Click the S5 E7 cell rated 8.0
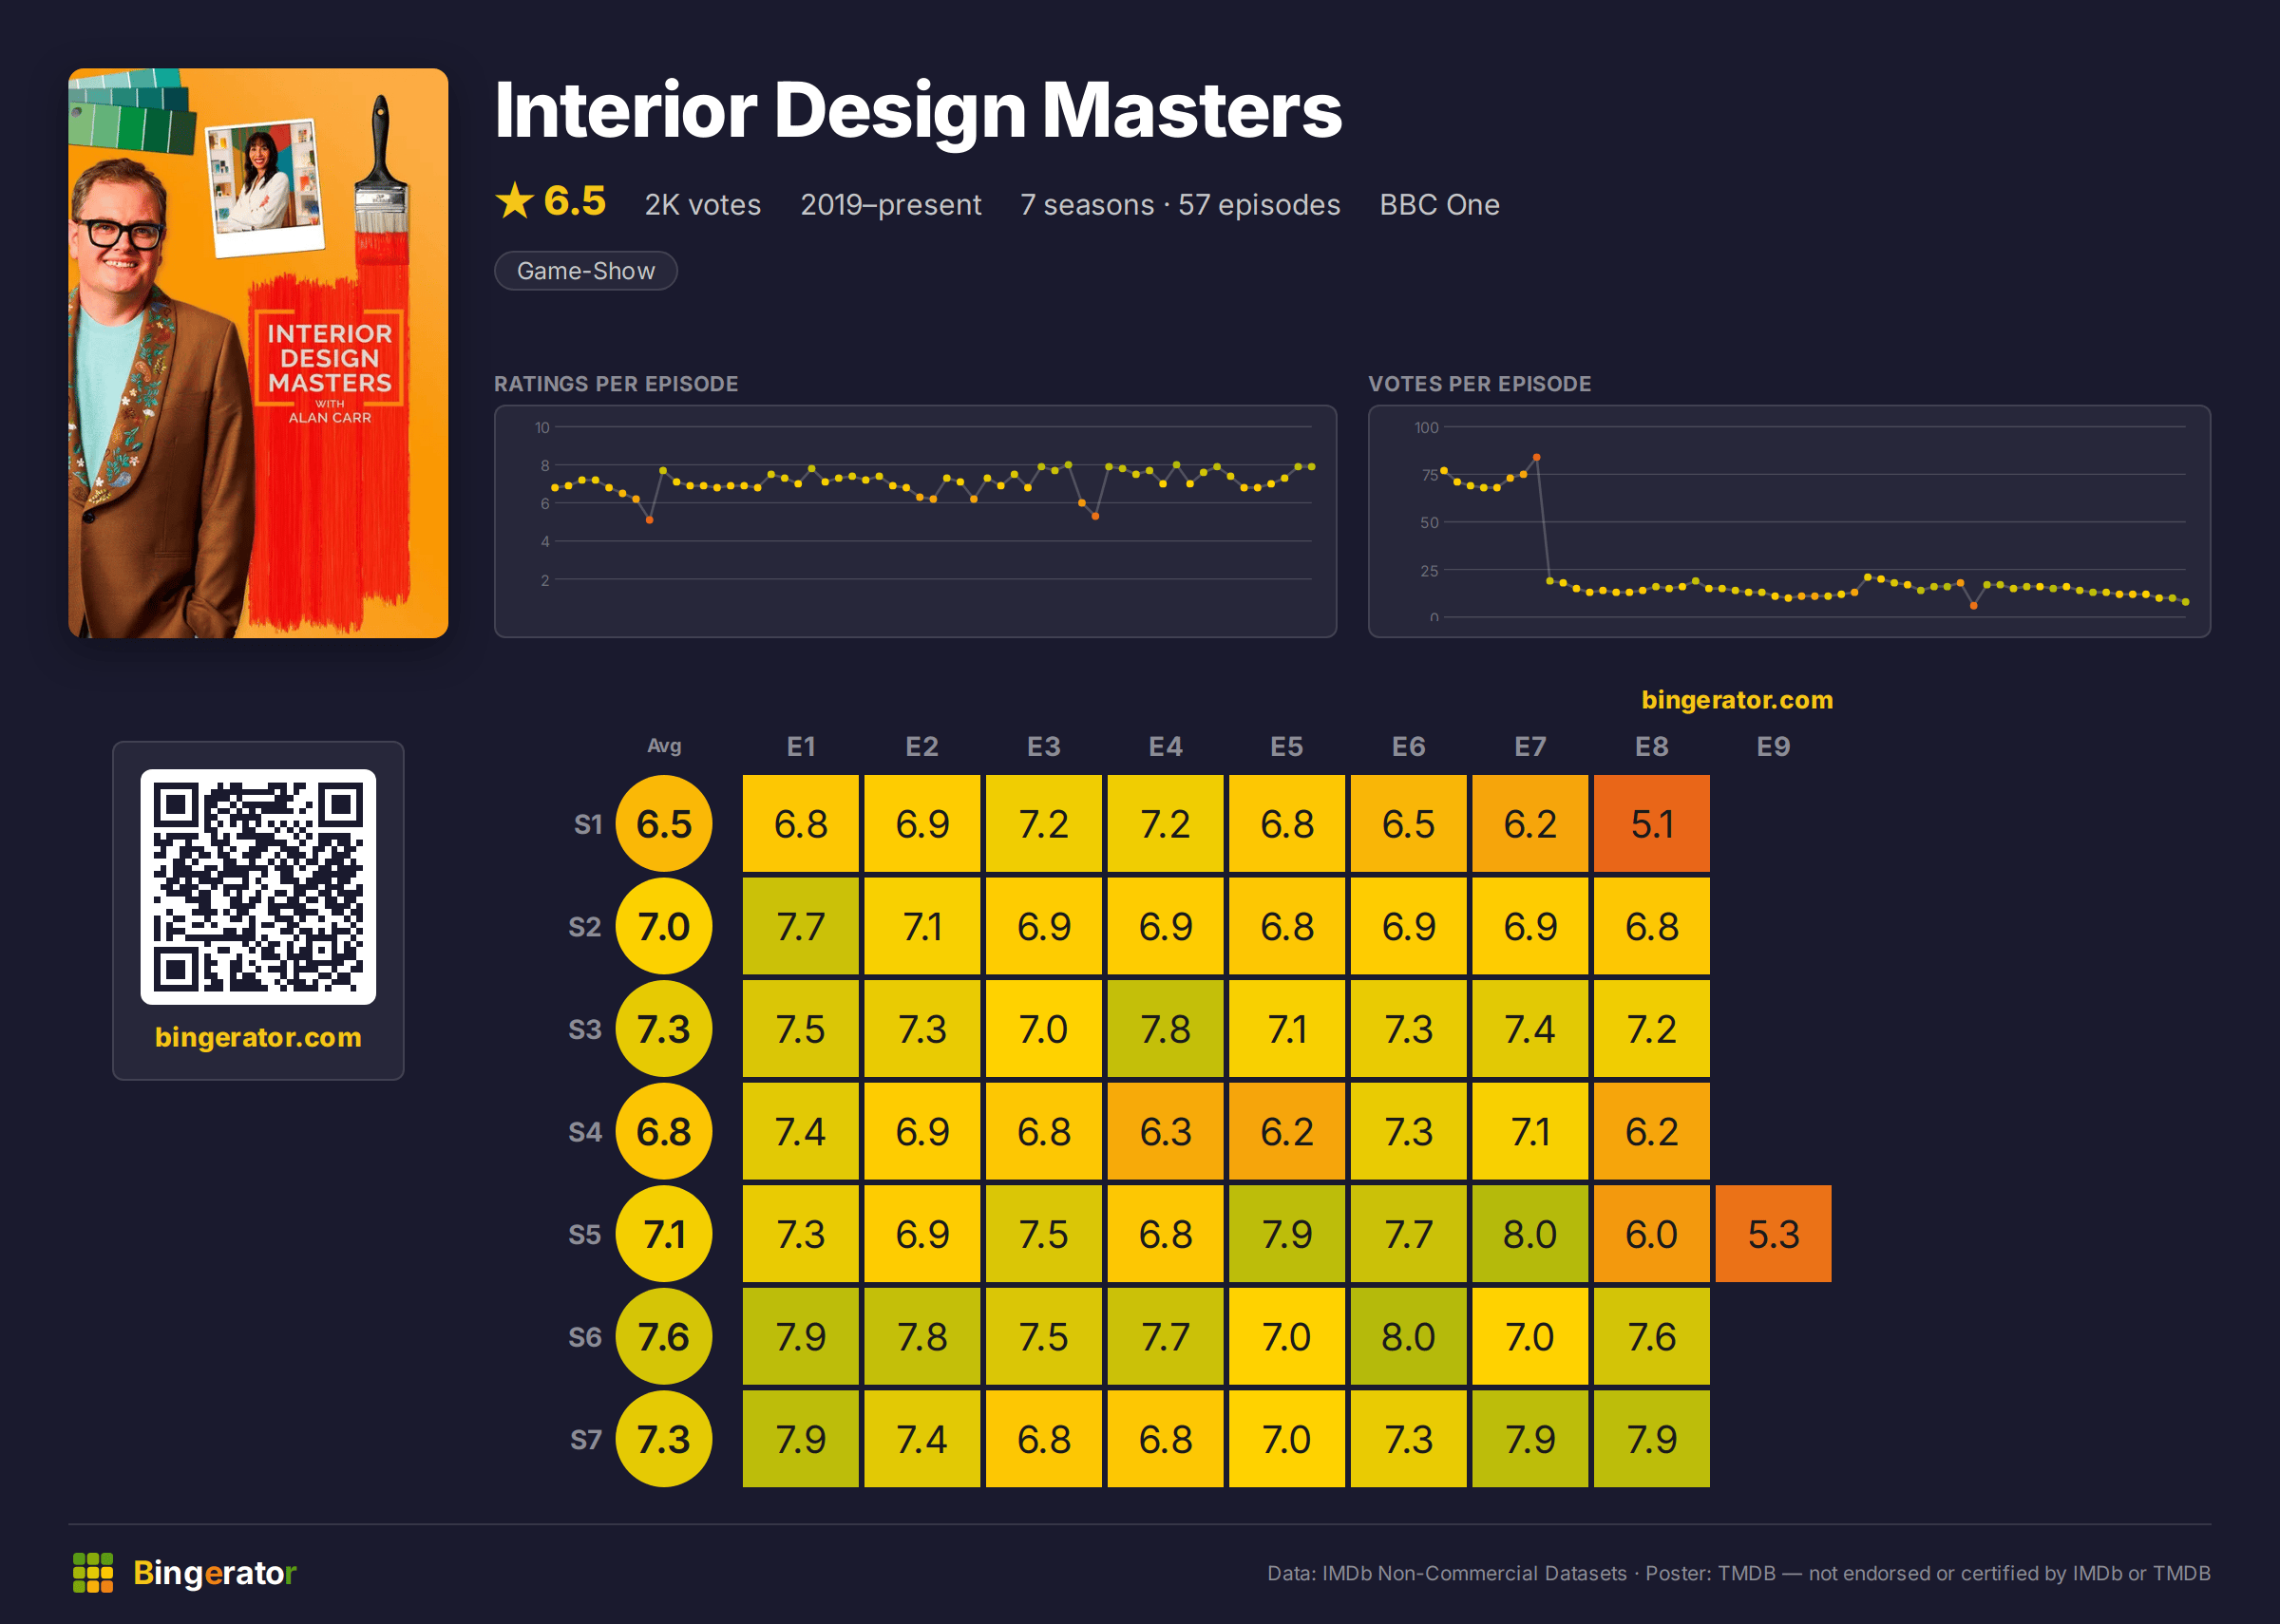The height and width of the screenshot is (1624, 2280). point(1530,1234)
